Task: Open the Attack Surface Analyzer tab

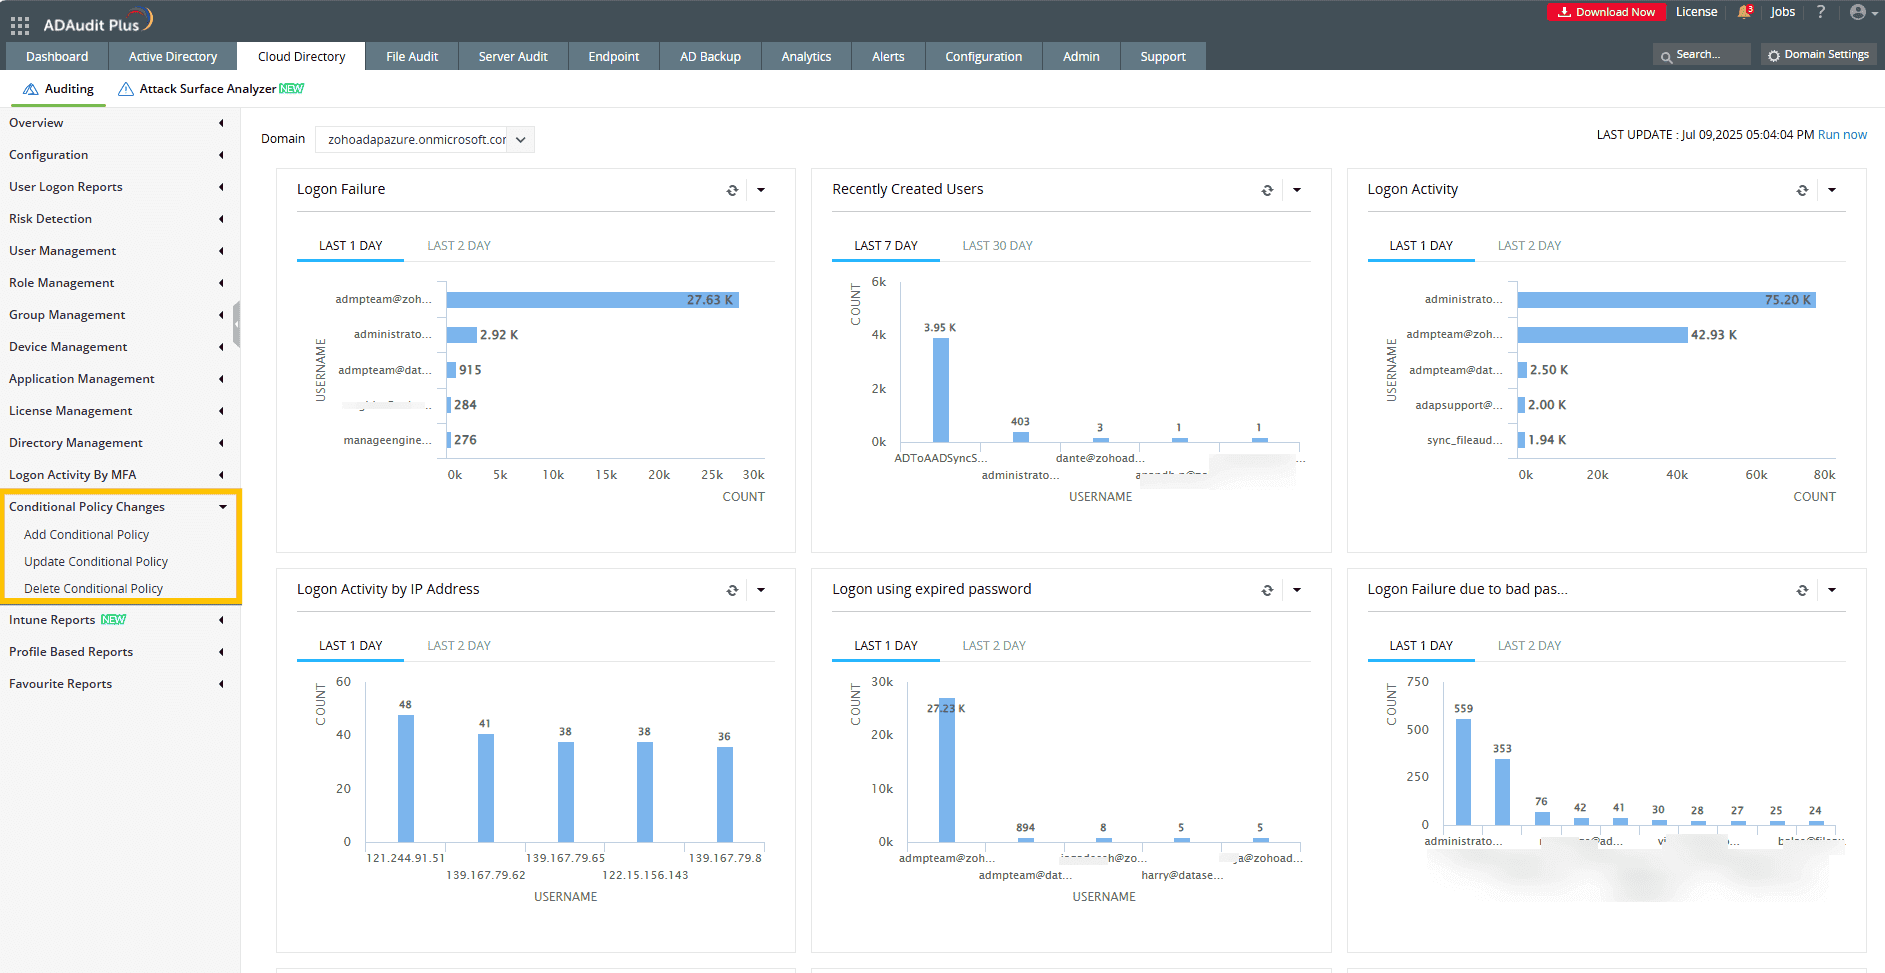Action: pyautogui.click(x=209, y=88)
